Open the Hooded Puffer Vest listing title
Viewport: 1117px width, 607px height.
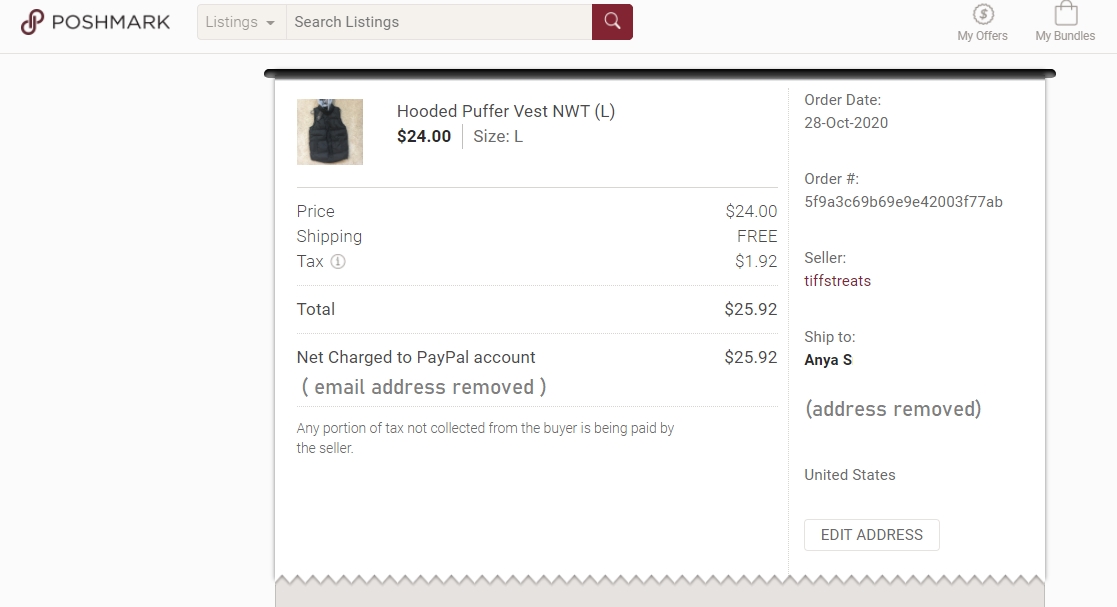[x=505, y=111]
